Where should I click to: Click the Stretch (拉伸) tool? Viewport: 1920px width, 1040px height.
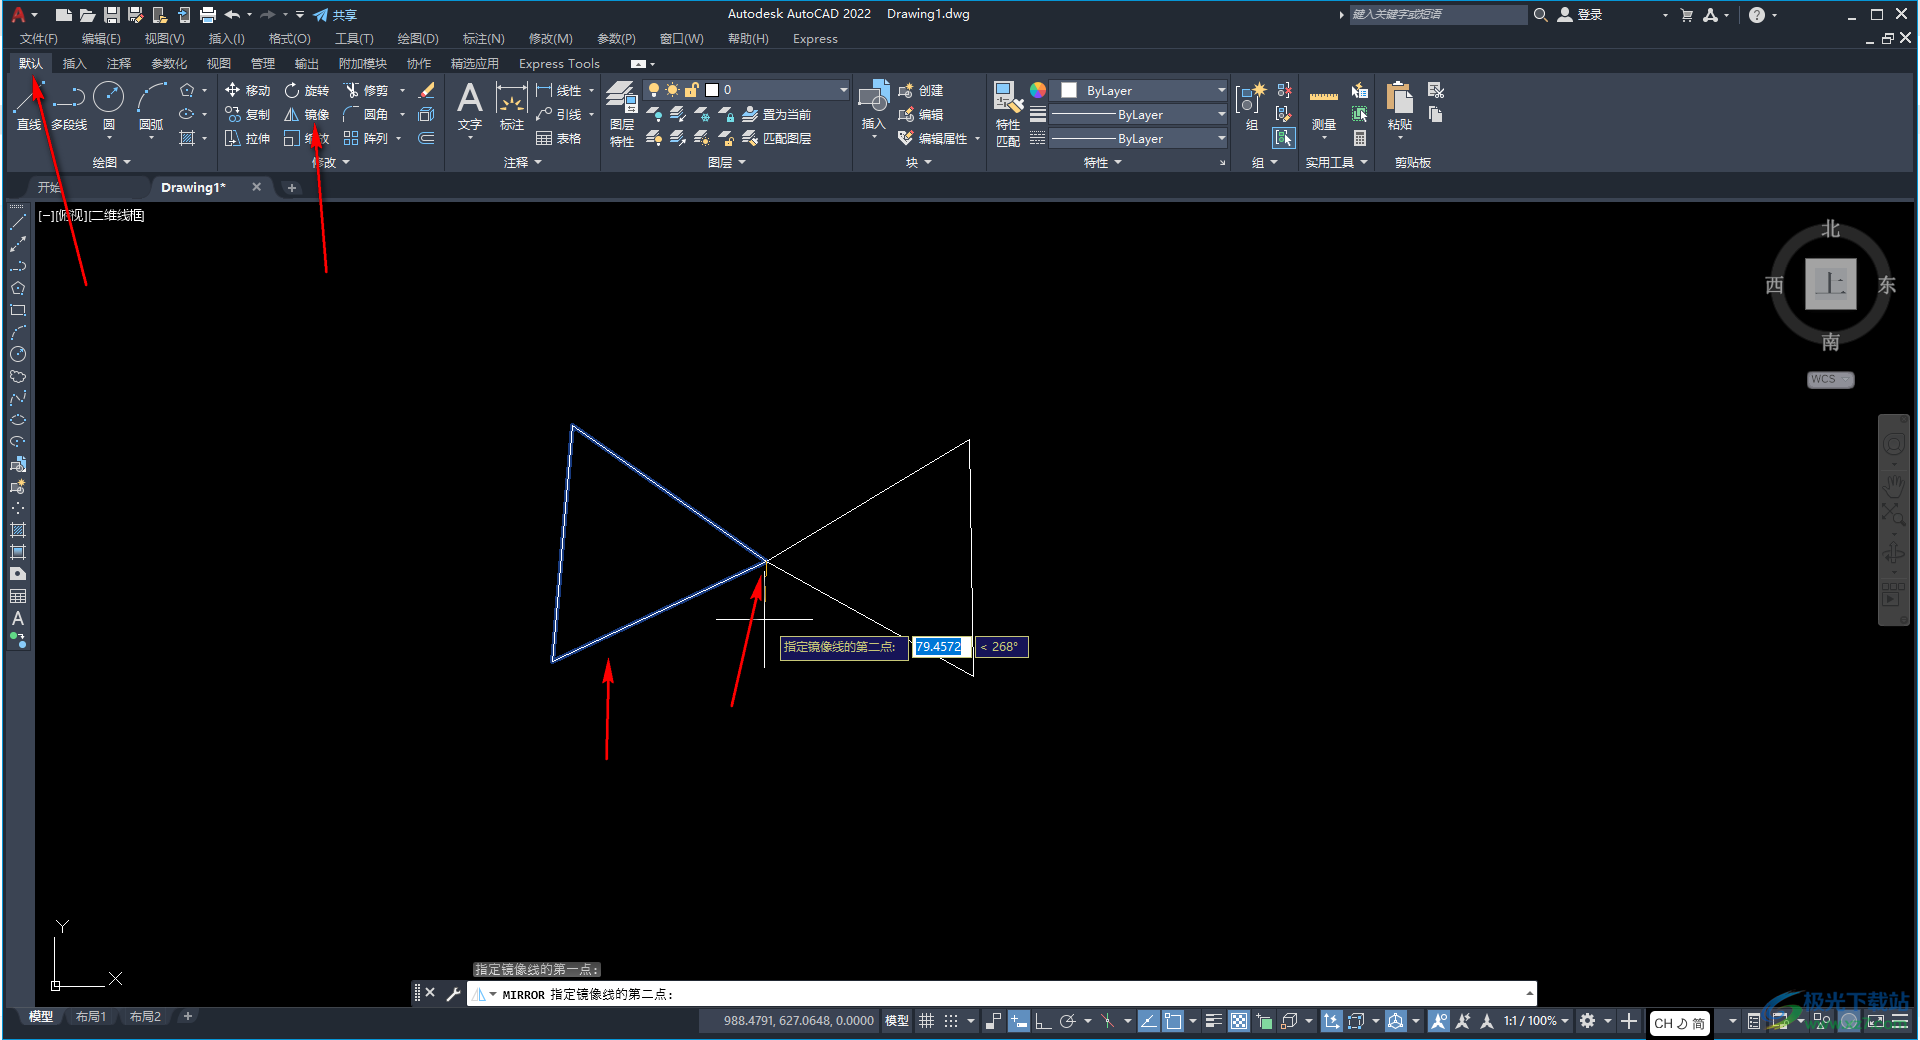pos(247,138)
